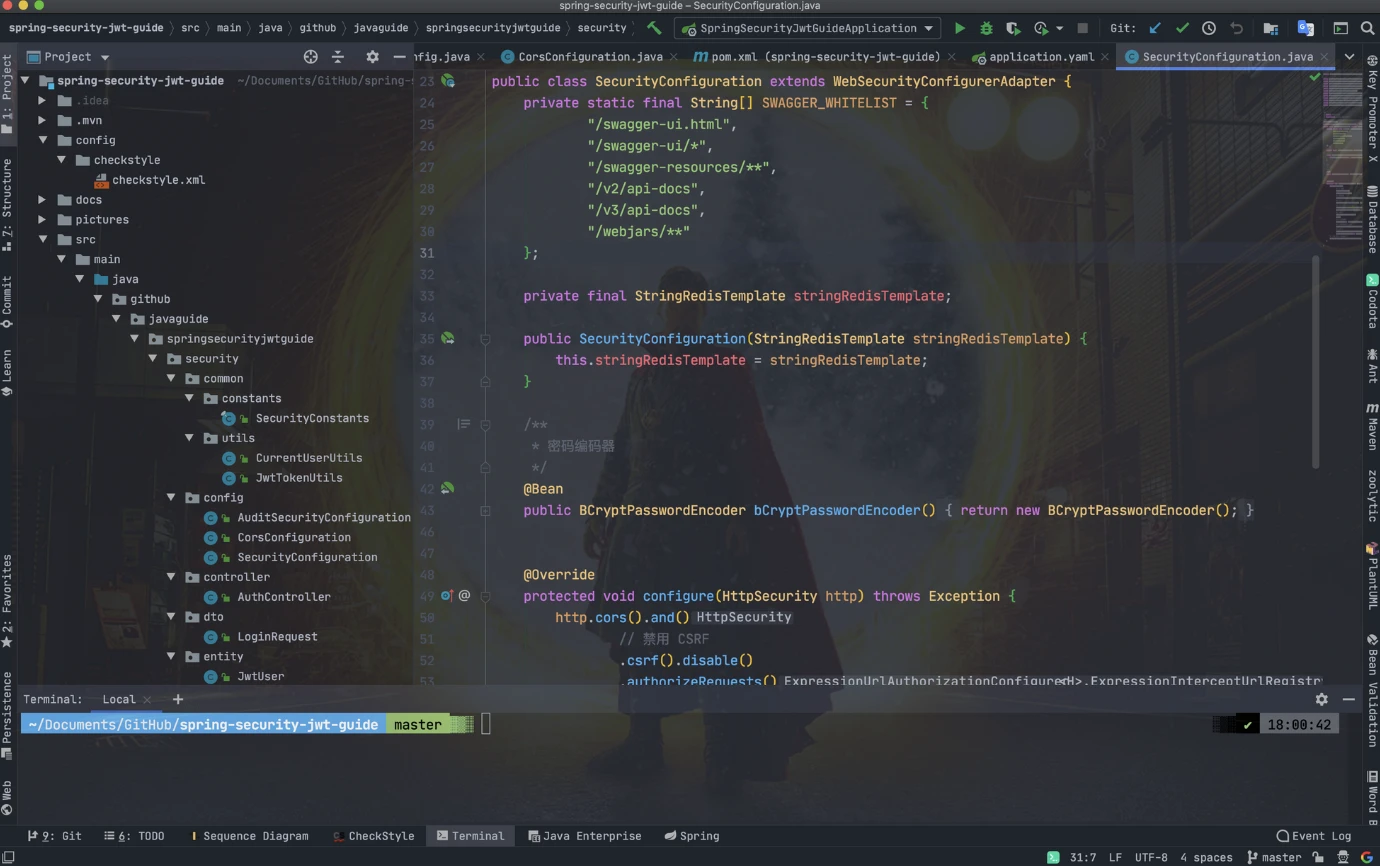This screenshot has width=1380, height=866.
Task: Run SpringSecurityJwtGuideApplication with green play button
Action: pyautogui.click(x=960, y=28)
